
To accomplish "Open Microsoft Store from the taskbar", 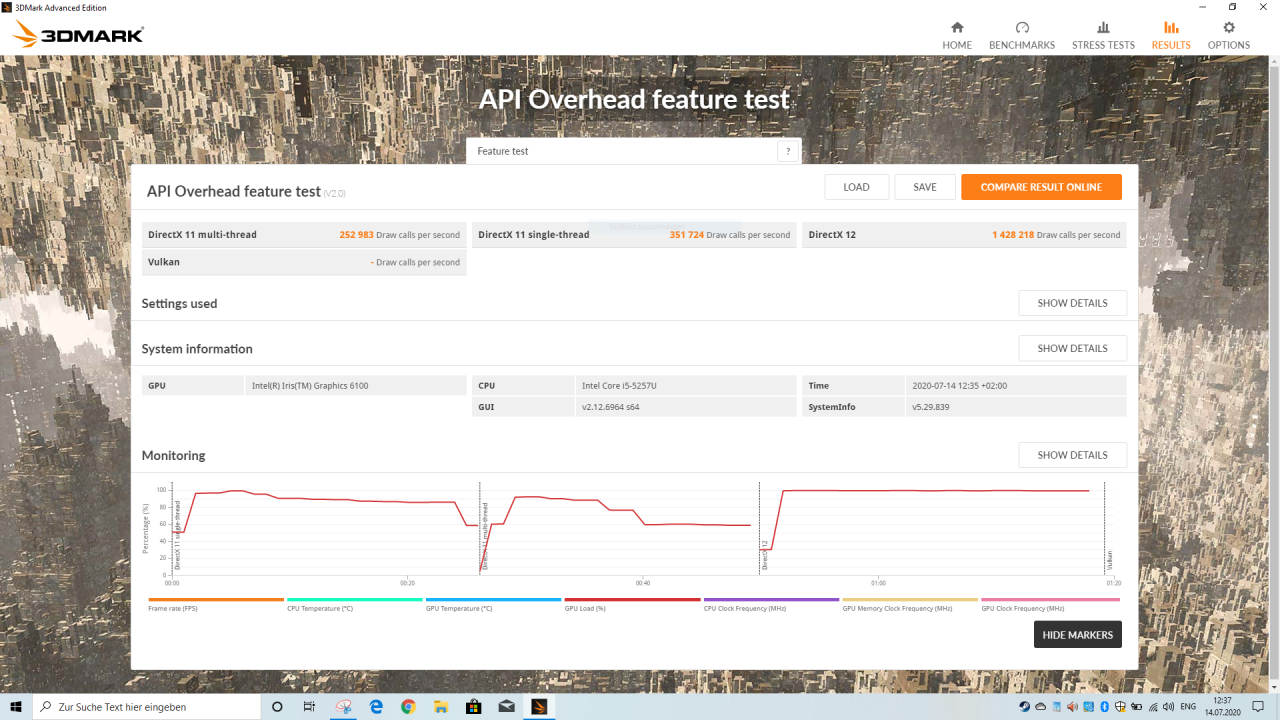I will (x=473, y=707).
